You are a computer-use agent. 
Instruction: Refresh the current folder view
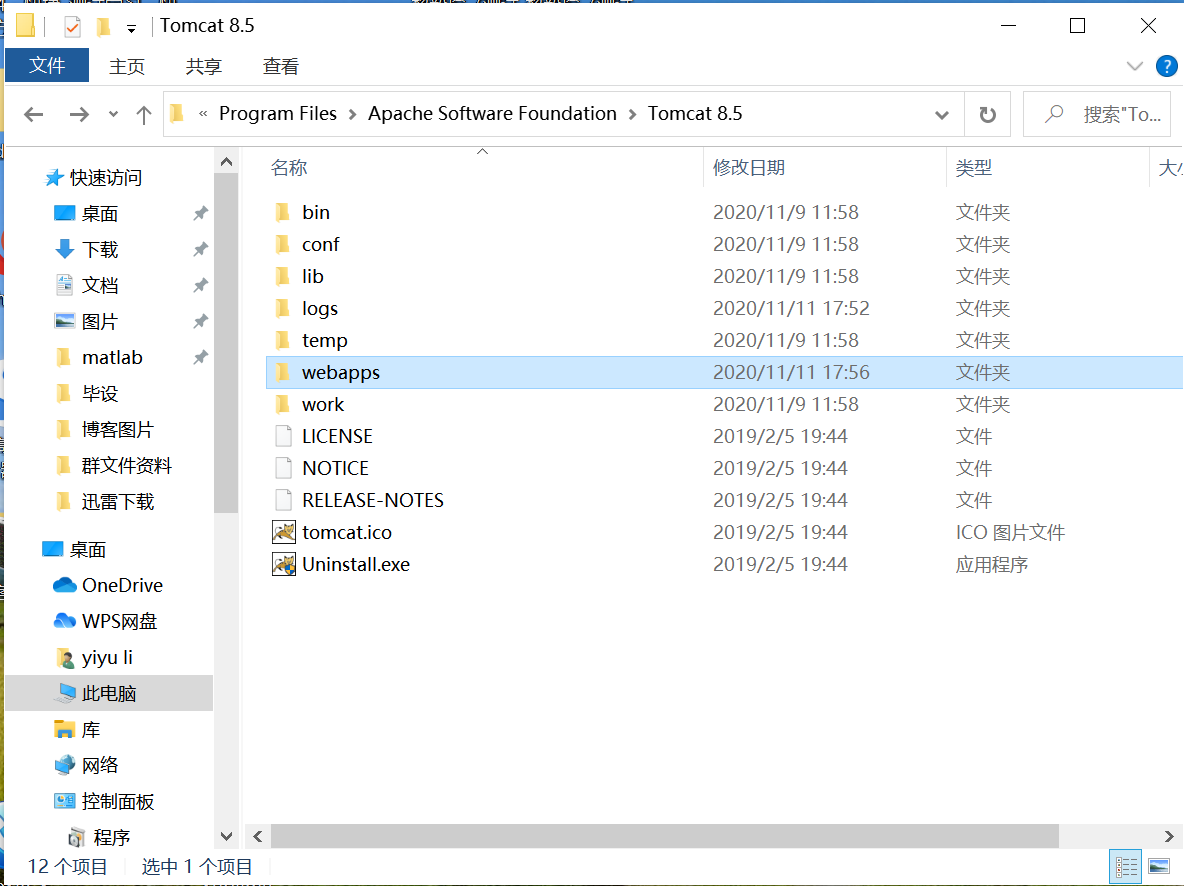987,115
